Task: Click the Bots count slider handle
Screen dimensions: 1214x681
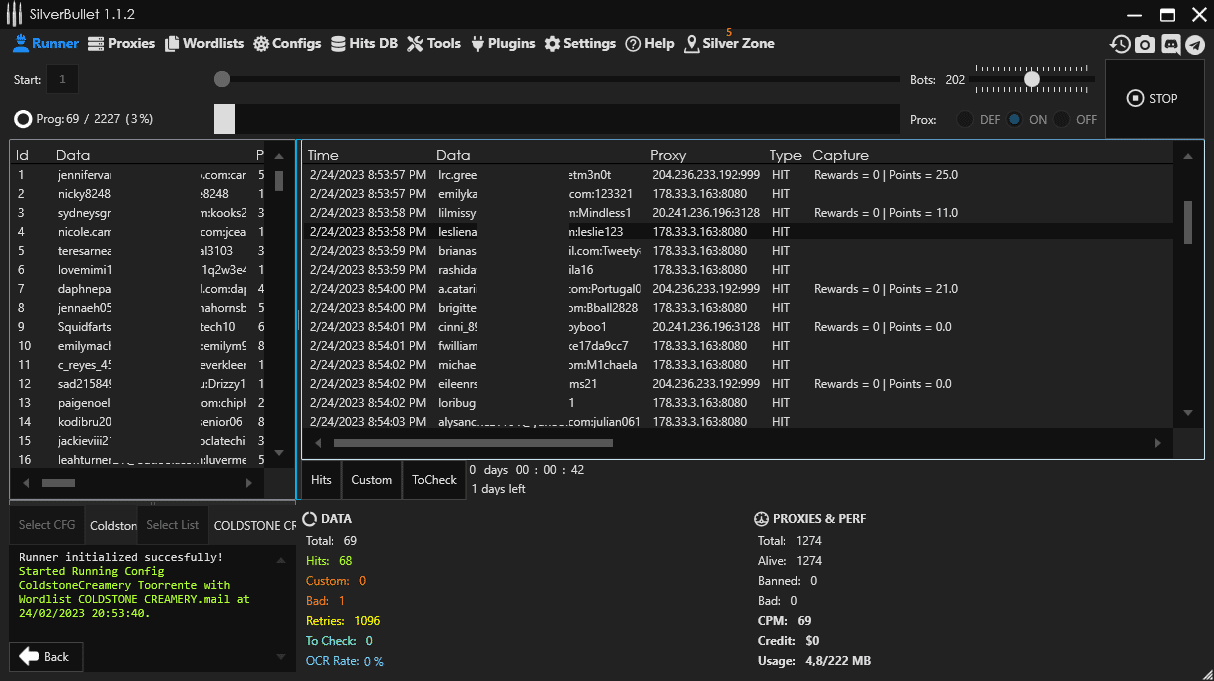Action: tap(1031, 79)
